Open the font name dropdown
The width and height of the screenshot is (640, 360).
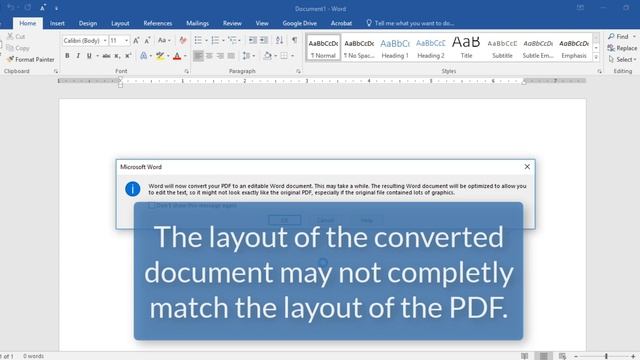point(105,40)
